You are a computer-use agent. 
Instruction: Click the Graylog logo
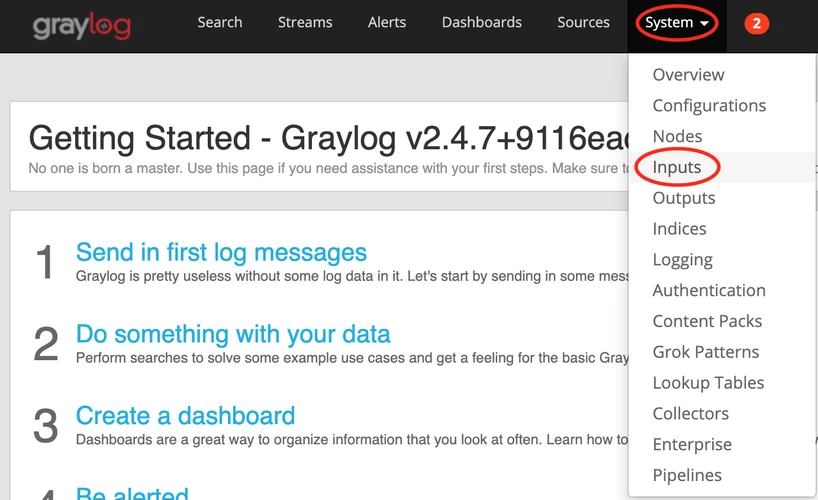coord(81,26)
